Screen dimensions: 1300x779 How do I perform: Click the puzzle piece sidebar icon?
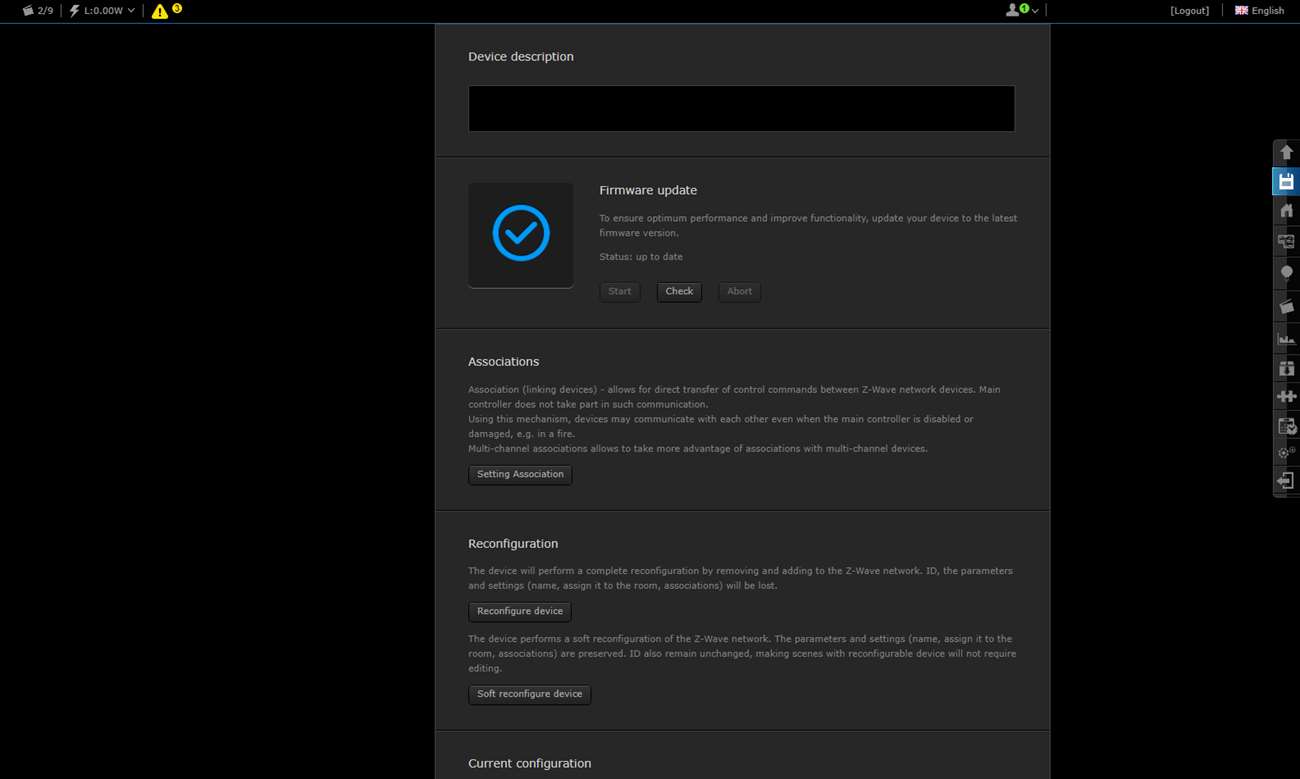pos(1286,397)
